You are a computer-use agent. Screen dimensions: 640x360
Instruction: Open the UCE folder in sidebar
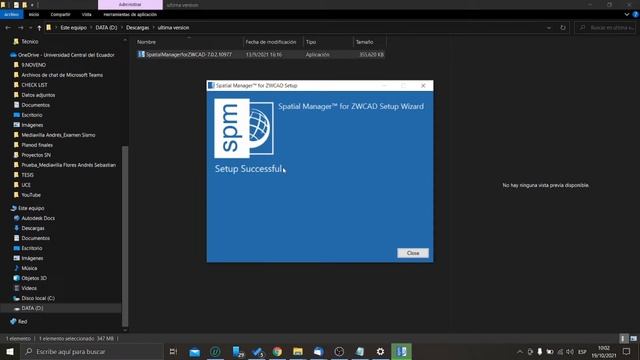pos(26,185)
